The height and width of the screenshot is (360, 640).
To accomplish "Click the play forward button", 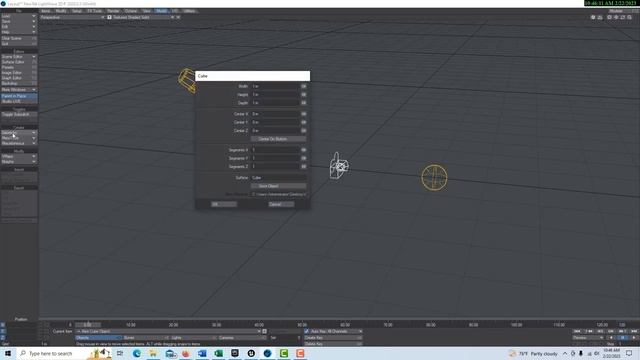I will pyautogui.click(x=634, y=338).
